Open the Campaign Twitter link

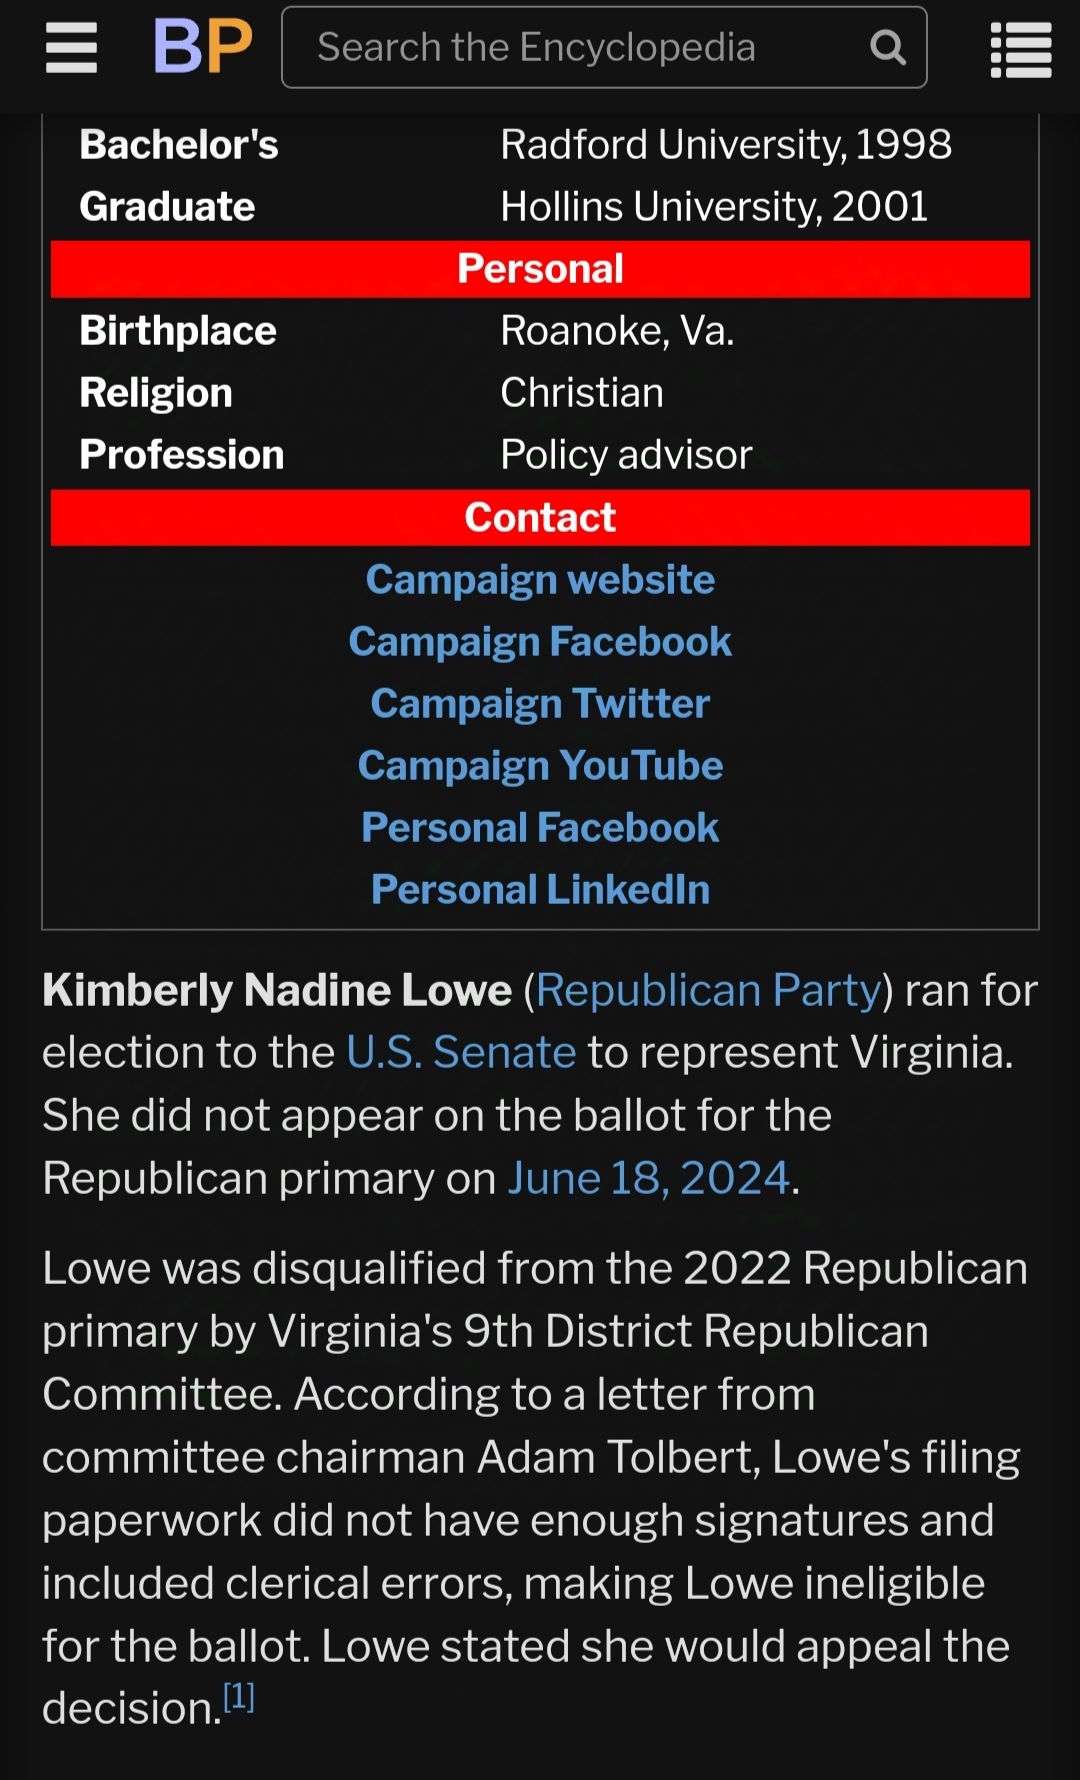[x=540, y=704]
